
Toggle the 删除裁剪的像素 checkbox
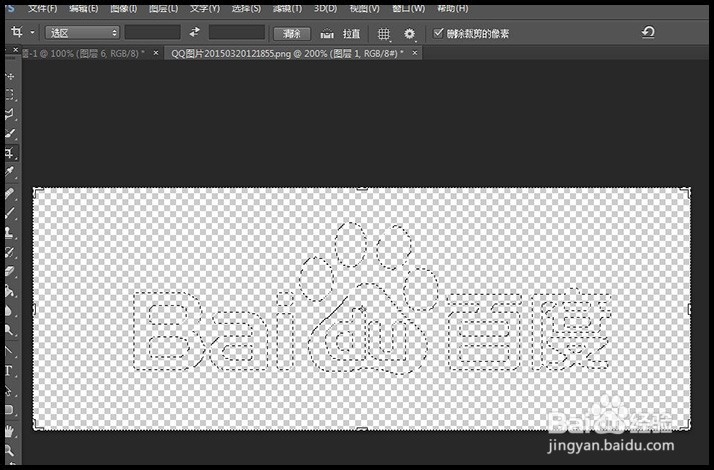(x=438, y=33)
